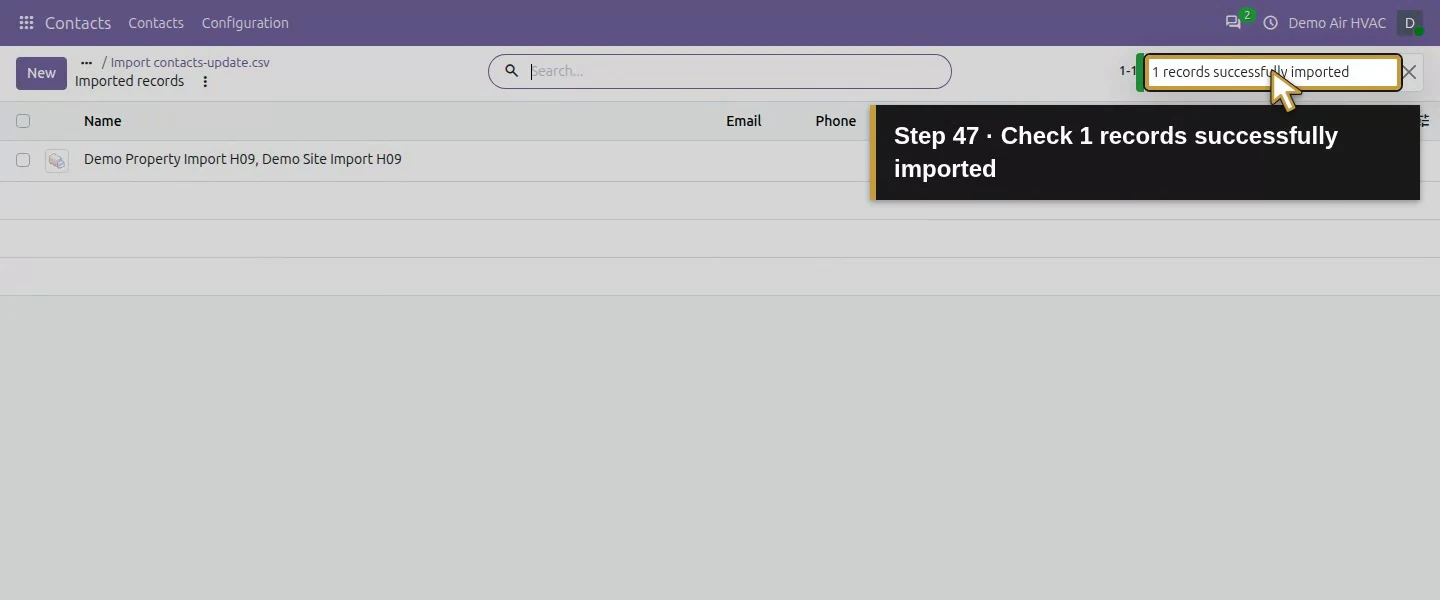Close the import success notification
The width and height of the screenshot is (1440, 600).
pos(1409,72)
